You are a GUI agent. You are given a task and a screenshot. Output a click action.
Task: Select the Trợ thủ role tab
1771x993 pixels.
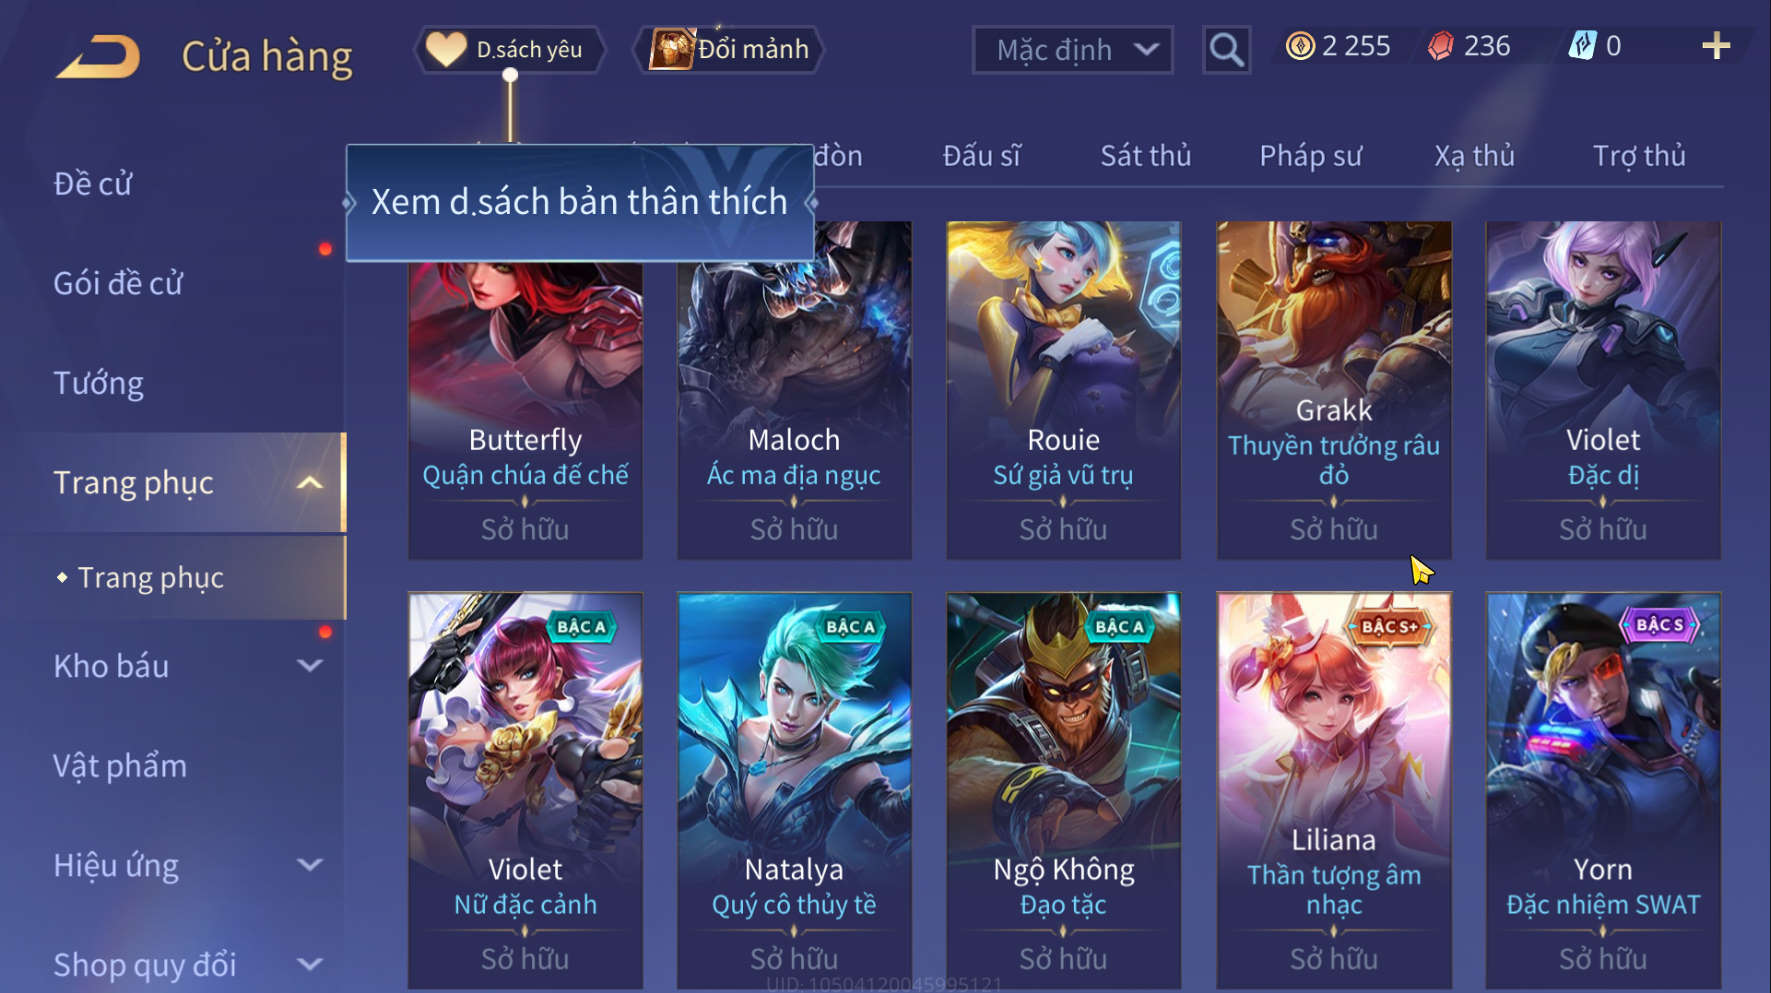[1639, 156]
